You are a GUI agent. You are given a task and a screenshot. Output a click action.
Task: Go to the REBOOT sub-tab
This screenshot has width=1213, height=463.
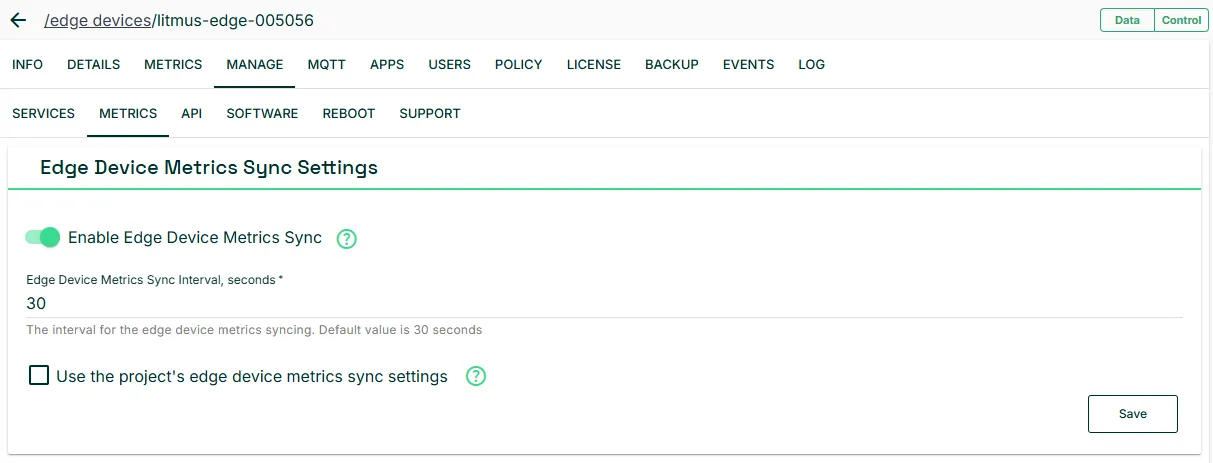pos(349,113)
